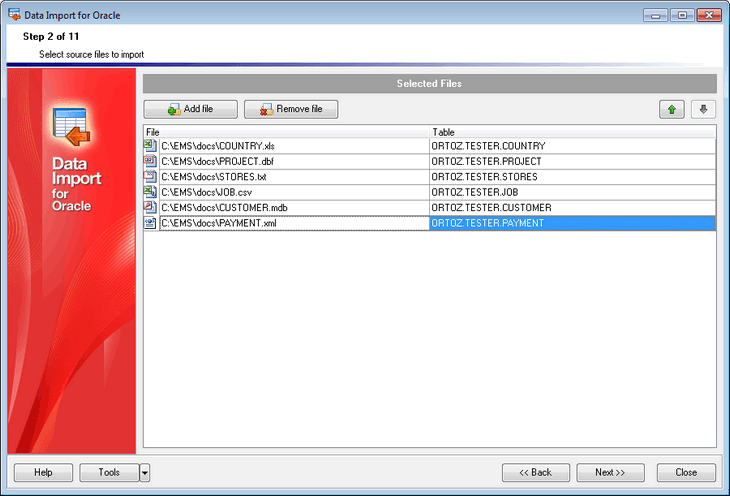Select the C:\EMS\docs\CUSTOMER.mdb file path

coord(294,207)
